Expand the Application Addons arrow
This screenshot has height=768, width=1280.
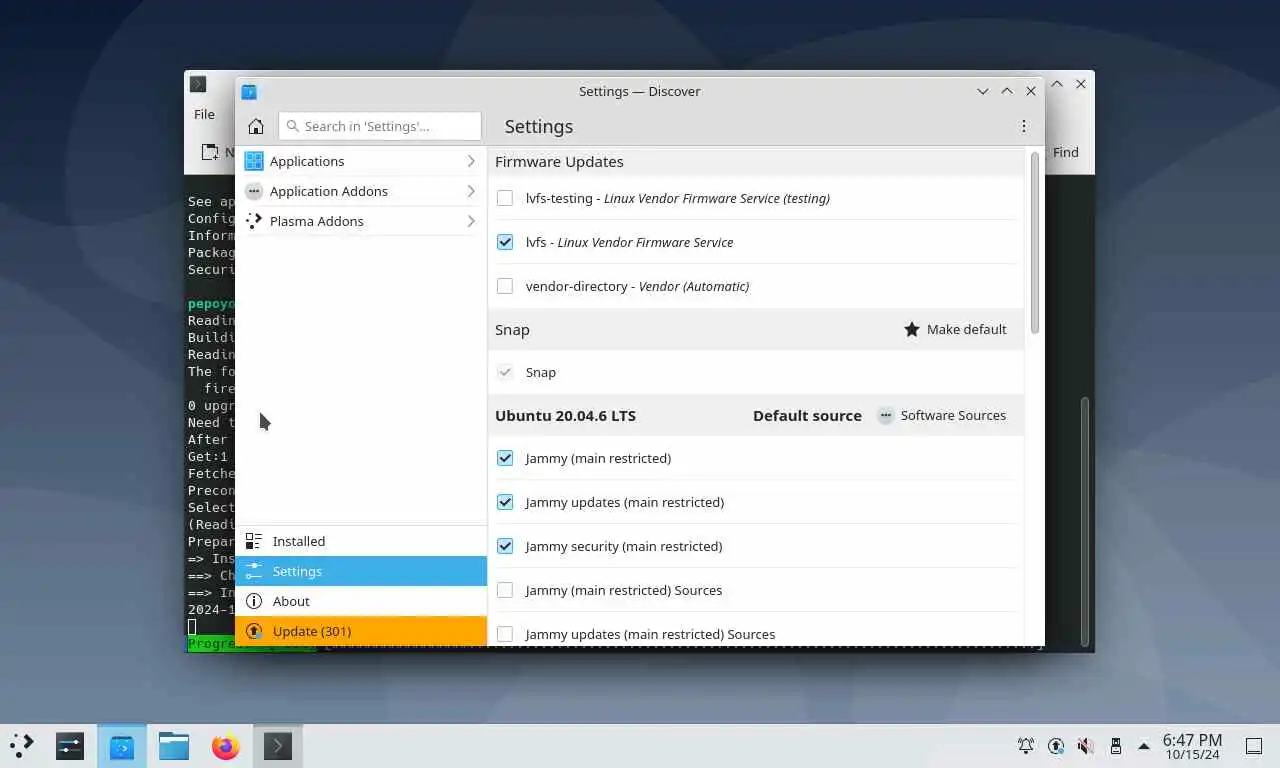pyautogui.click(x=471, y=191)
